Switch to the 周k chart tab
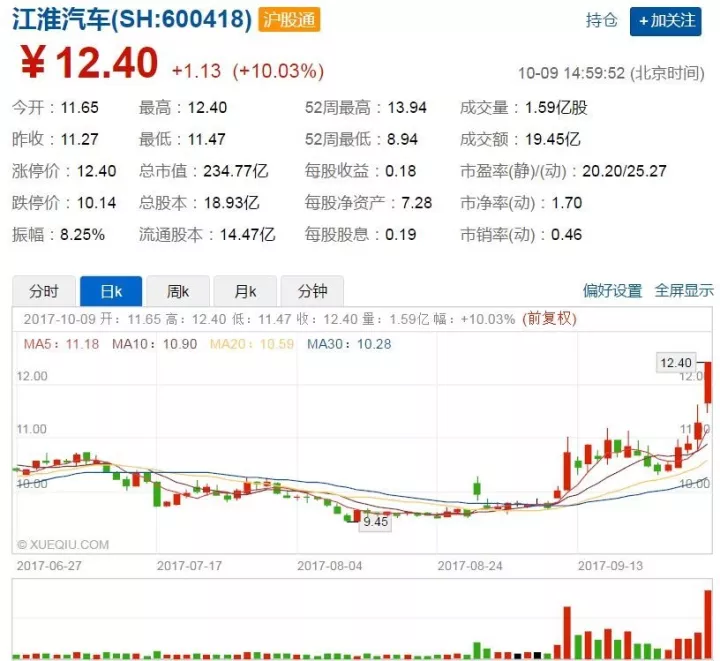Viewport: 720px width, 661px height. click(x=178, y=291)
